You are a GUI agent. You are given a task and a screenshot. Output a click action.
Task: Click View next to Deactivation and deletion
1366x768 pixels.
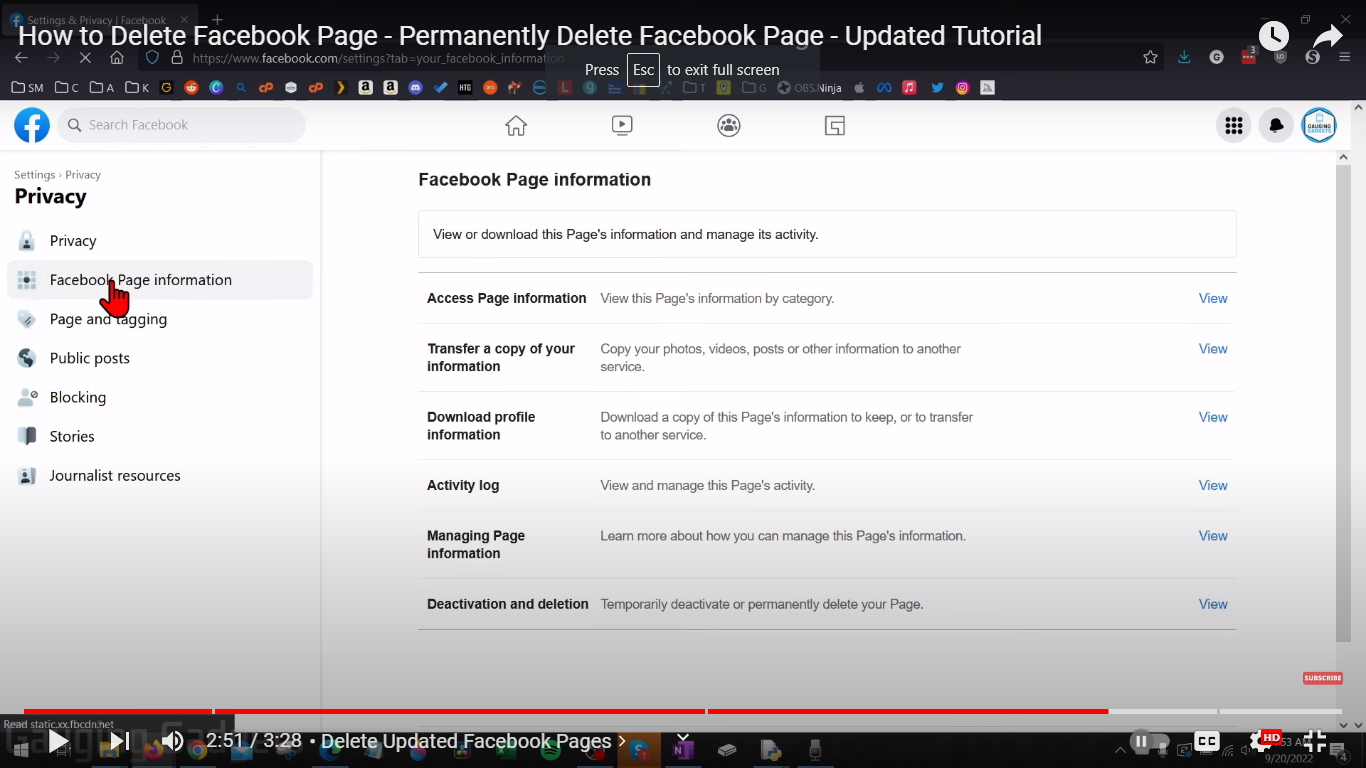click(x=1212, y=604)
